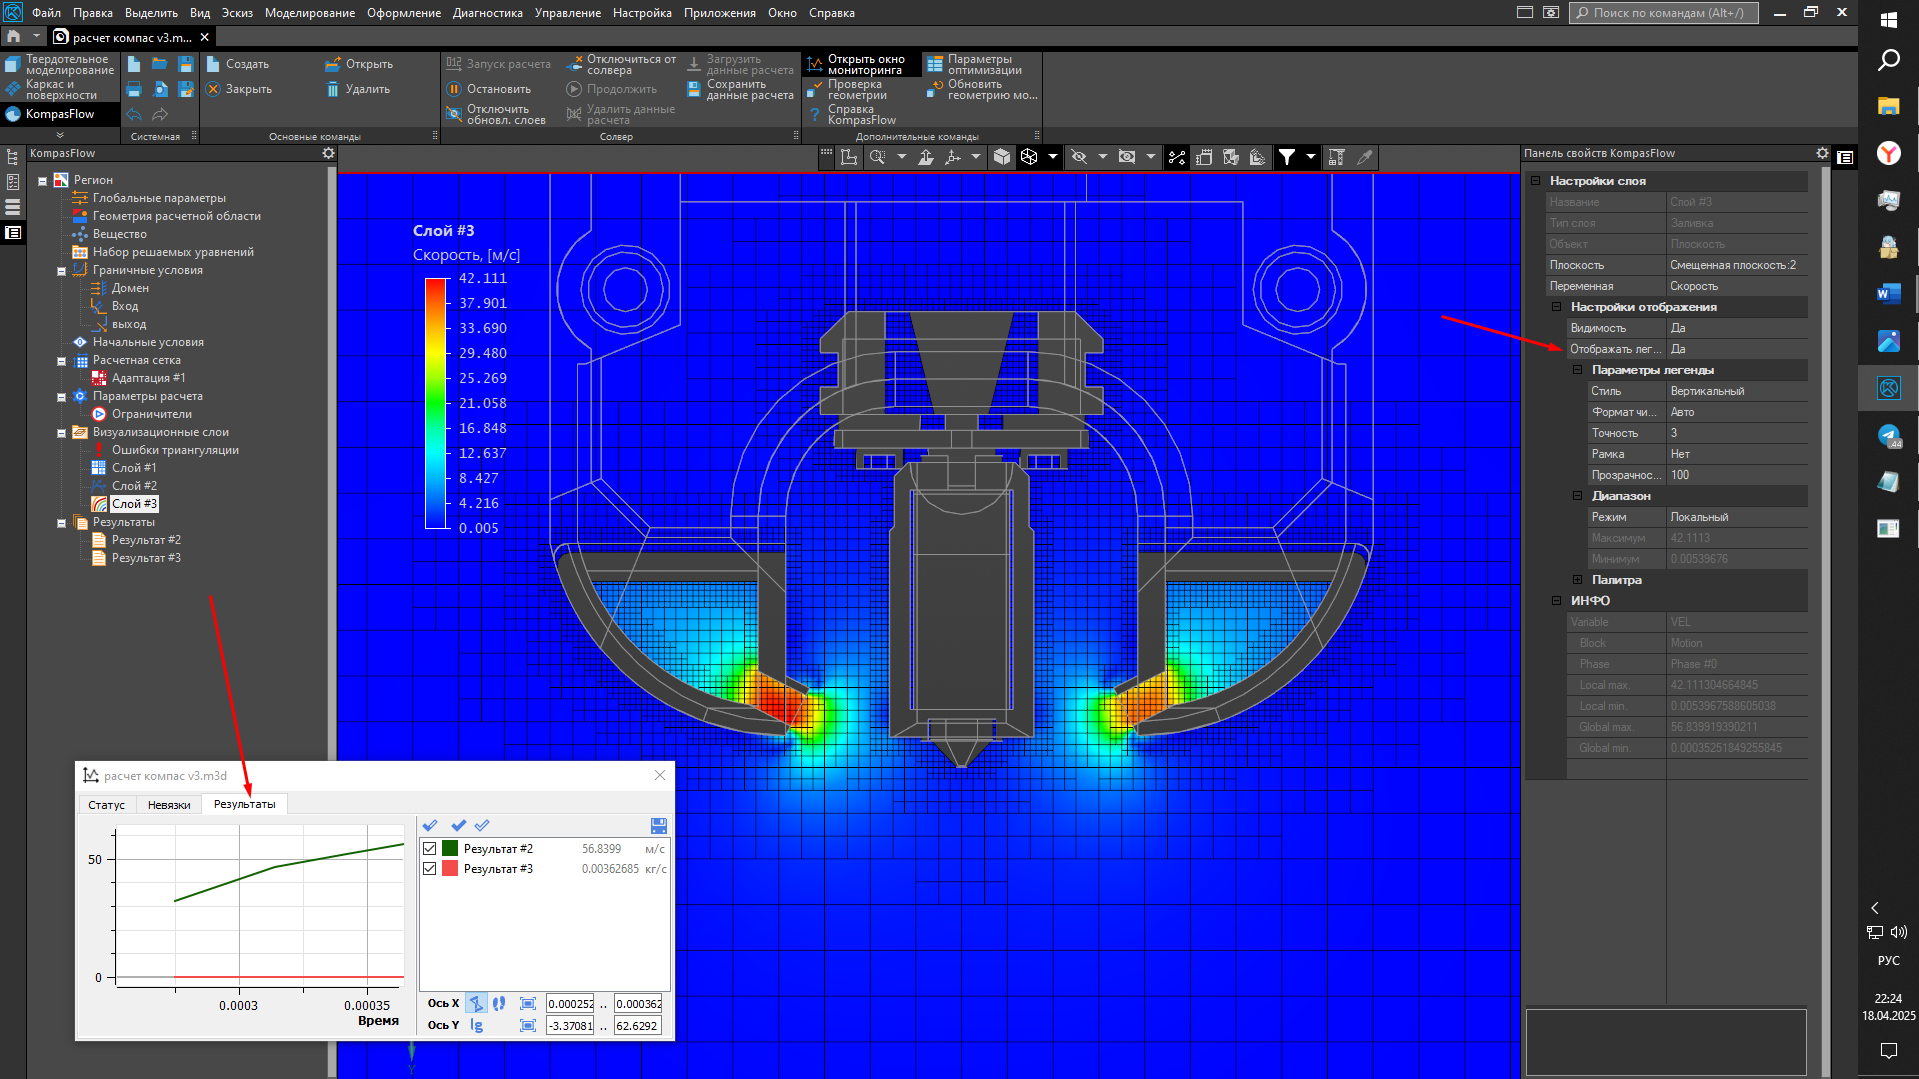Expand the Палитра section
1919x1079 pixels.
click(x=1578, y=580)
